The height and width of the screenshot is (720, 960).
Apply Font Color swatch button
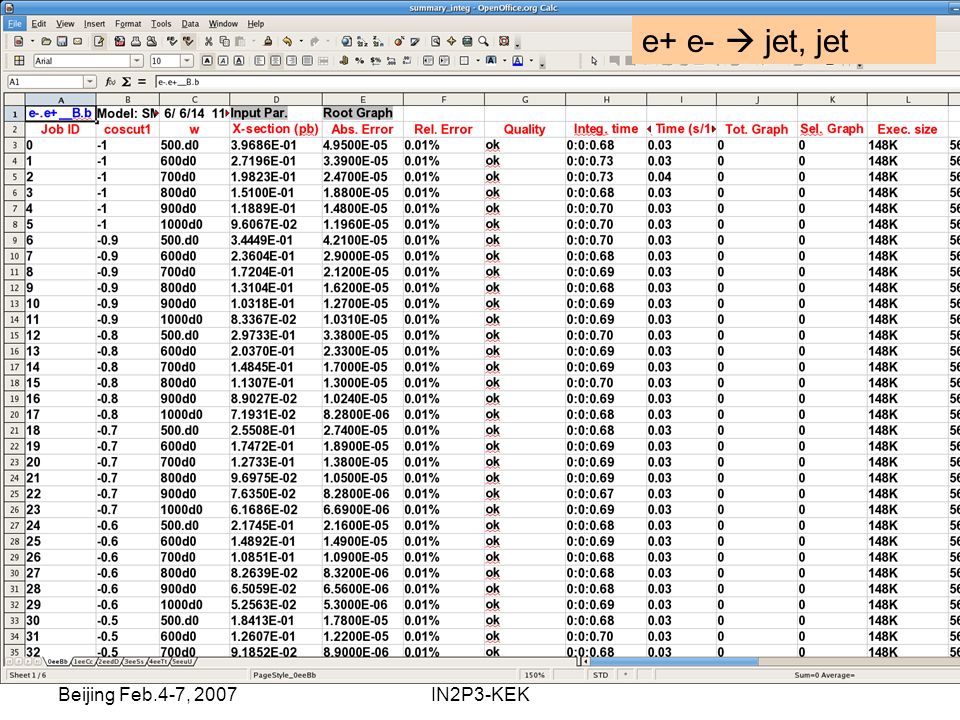click(517, 61)
